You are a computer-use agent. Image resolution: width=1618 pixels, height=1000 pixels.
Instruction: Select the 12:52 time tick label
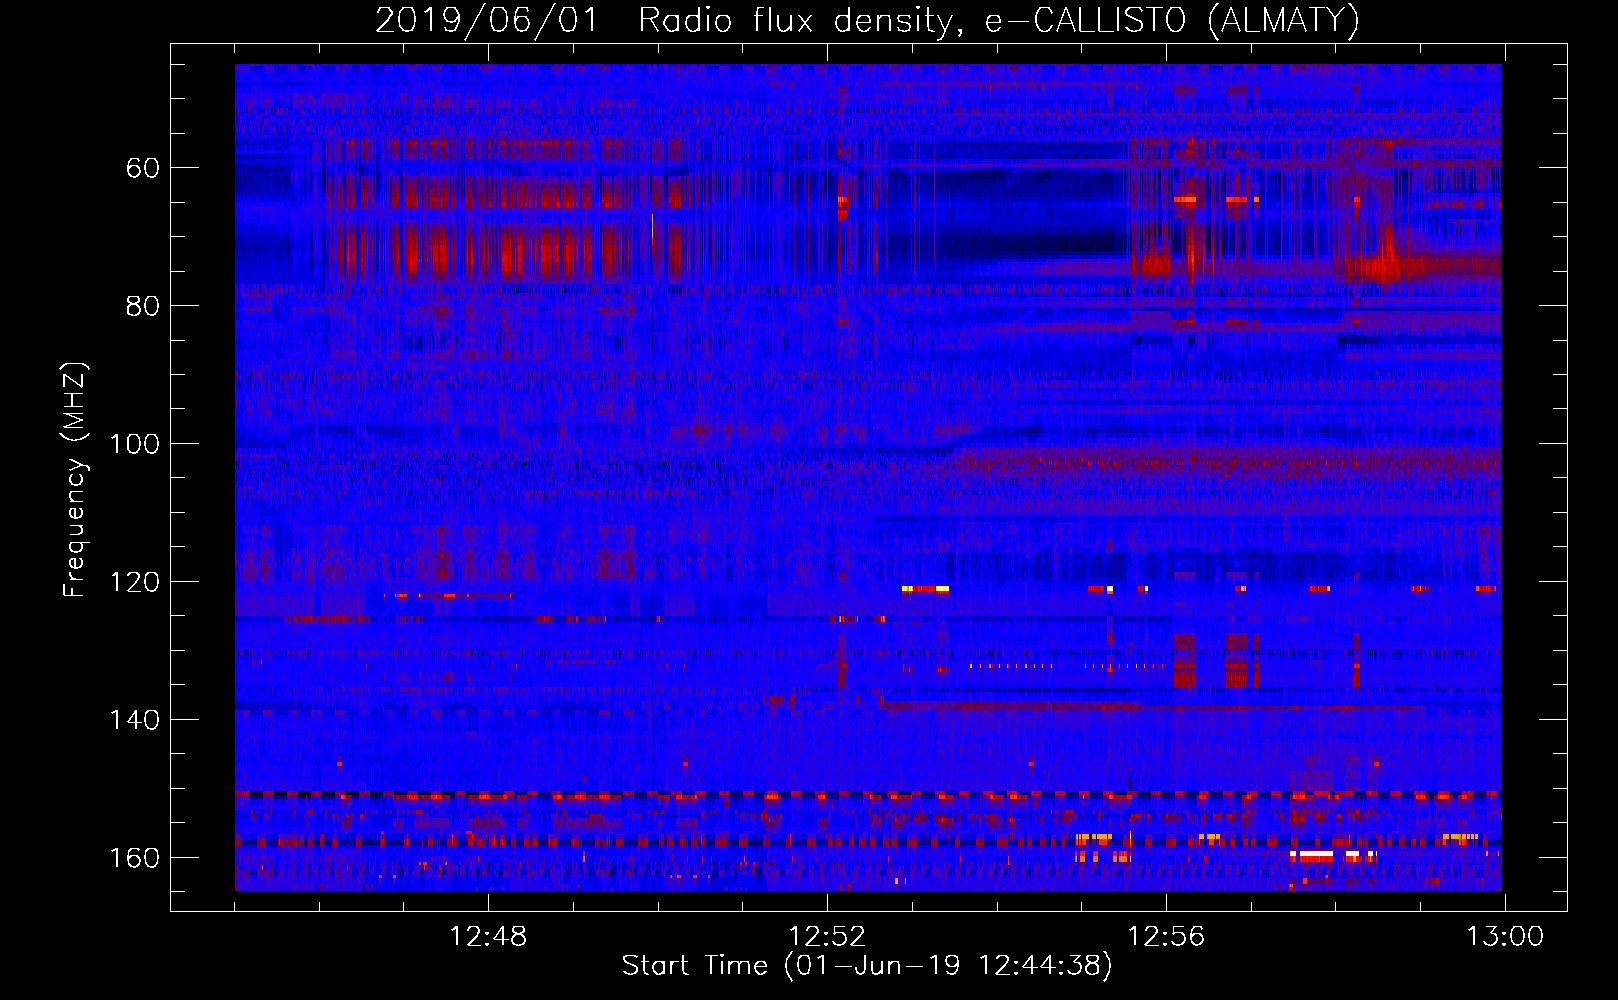(827, 937)
